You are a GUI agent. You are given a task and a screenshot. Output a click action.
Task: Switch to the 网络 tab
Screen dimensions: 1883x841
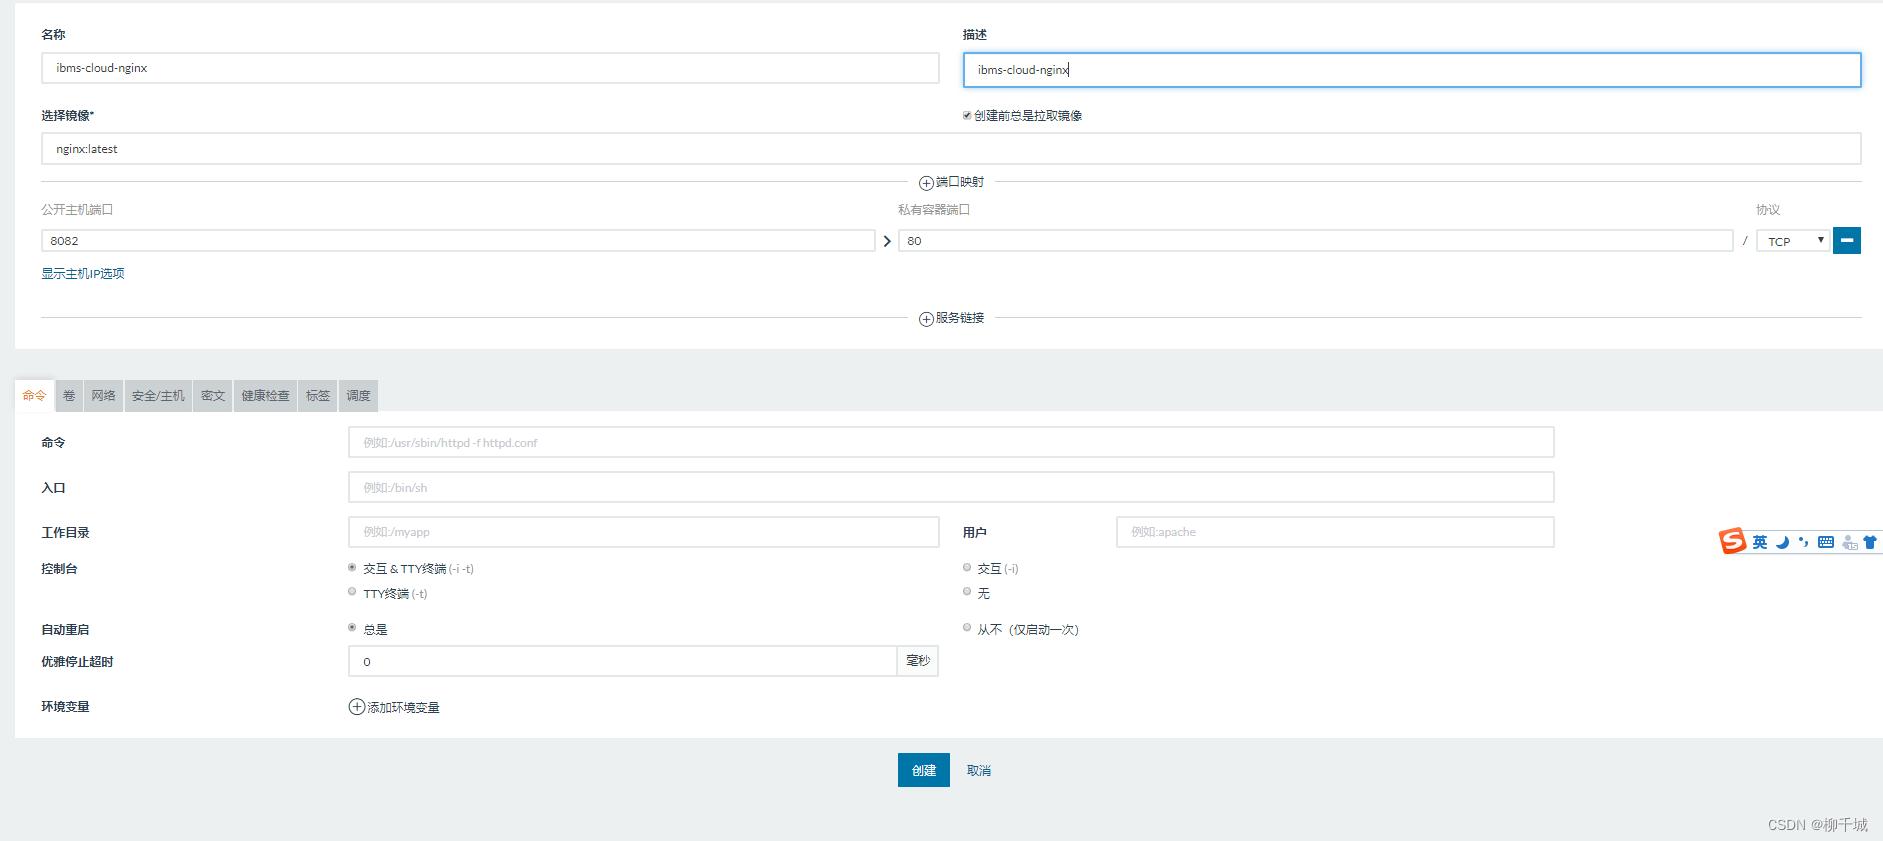click(103, 396)
